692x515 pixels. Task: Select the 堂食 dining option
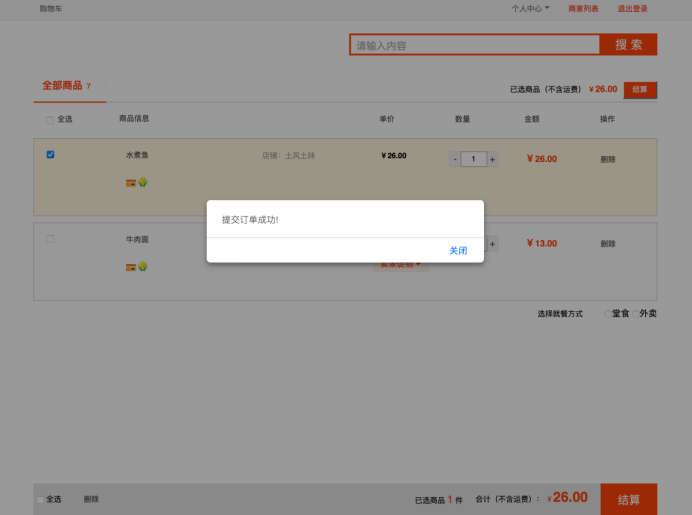click(607, 314)
